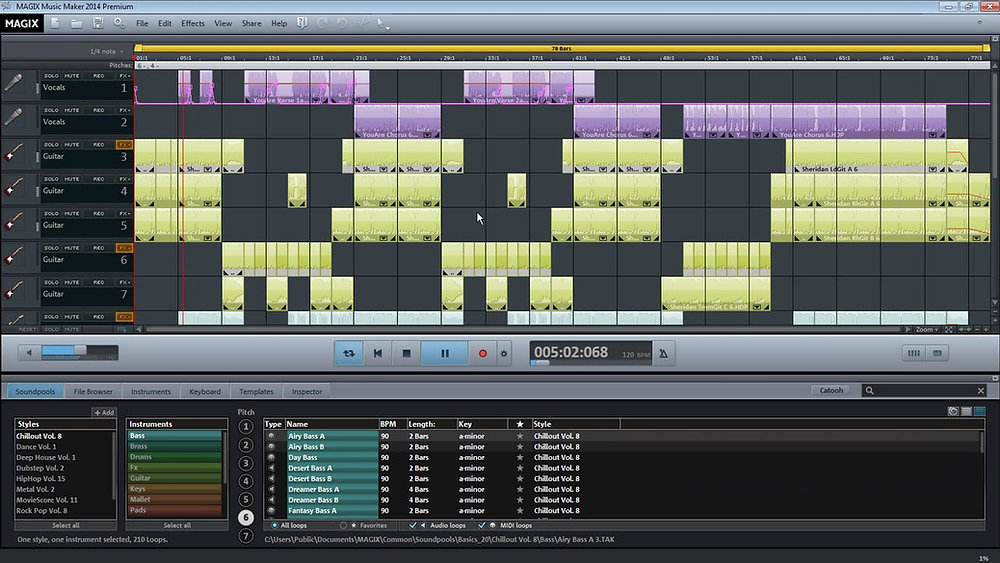Open the FX dropdown on Guitar track 5

pos(125,213)
